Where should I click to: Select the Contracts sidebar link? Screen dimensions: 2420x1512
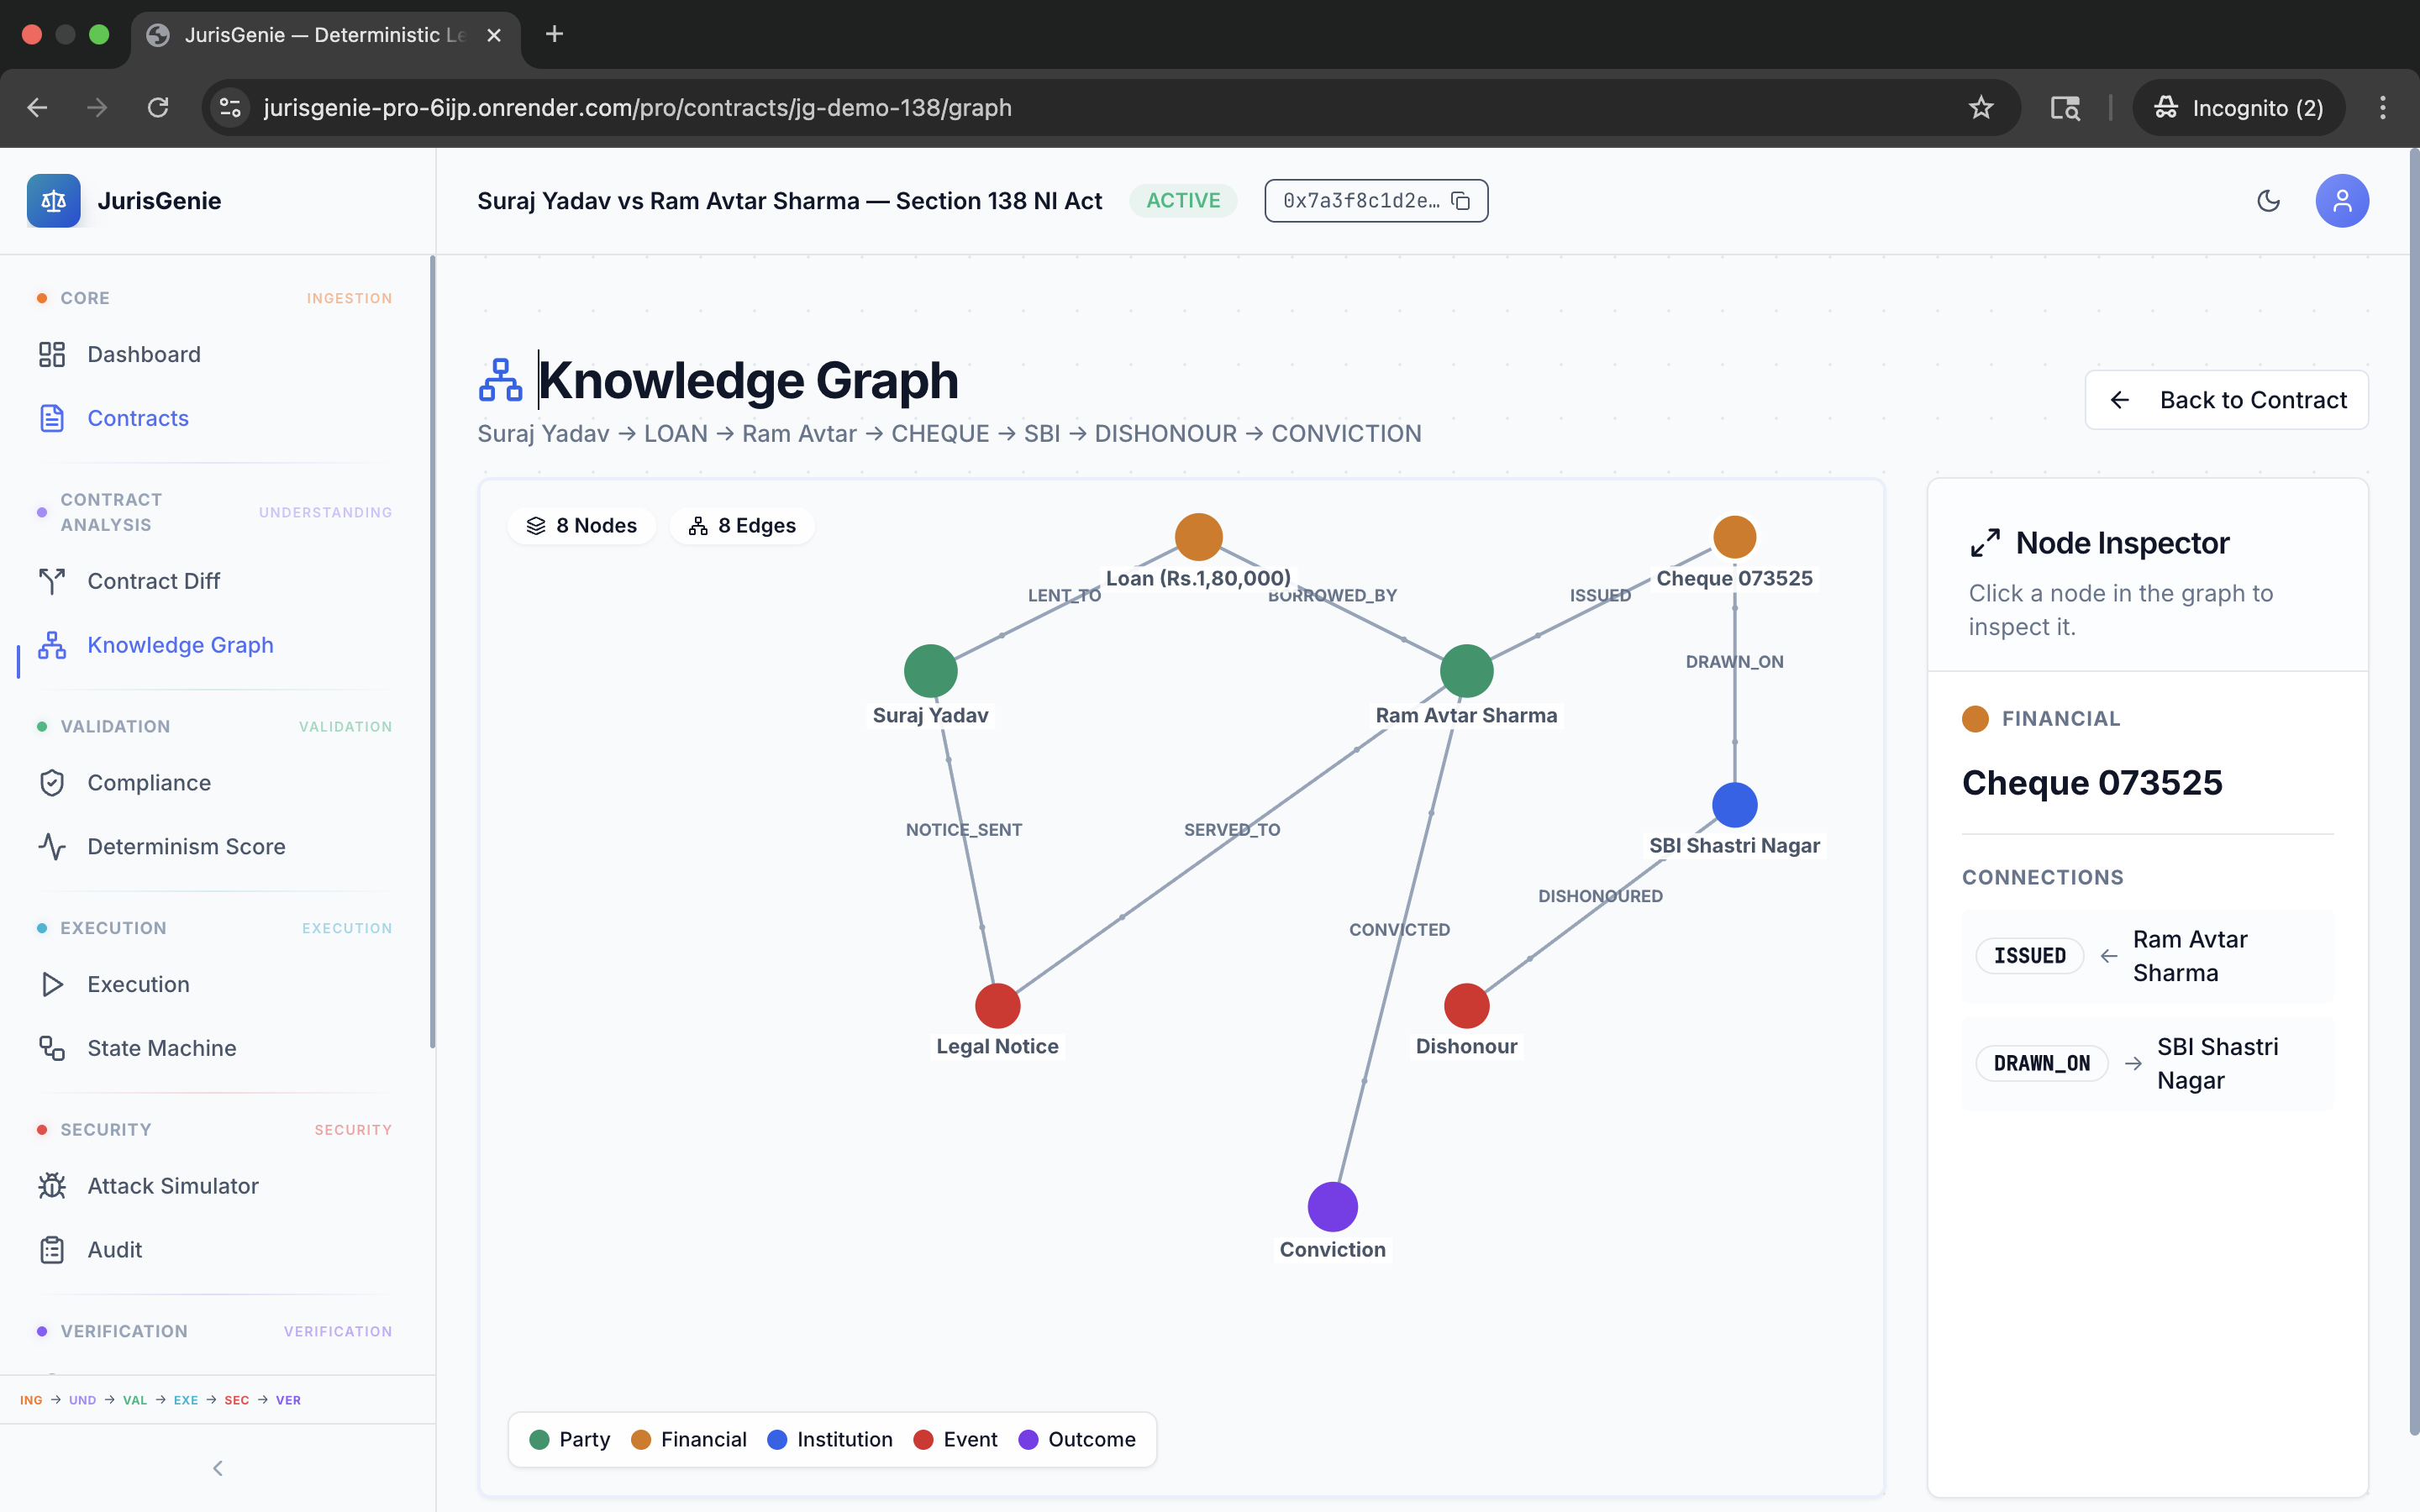tap(137, 418)
